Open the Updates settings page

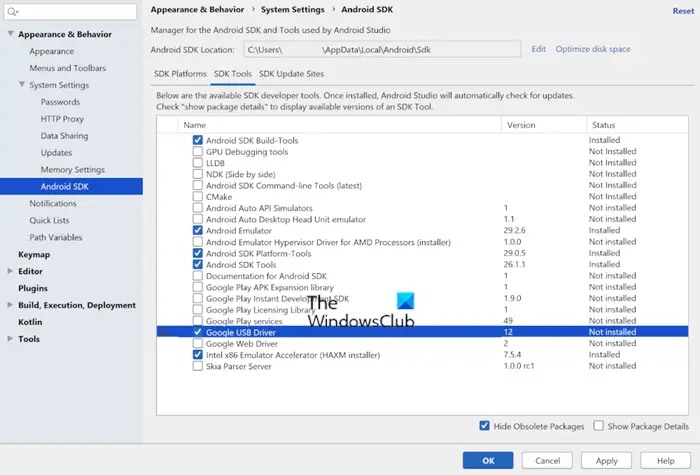pos(56,153)
